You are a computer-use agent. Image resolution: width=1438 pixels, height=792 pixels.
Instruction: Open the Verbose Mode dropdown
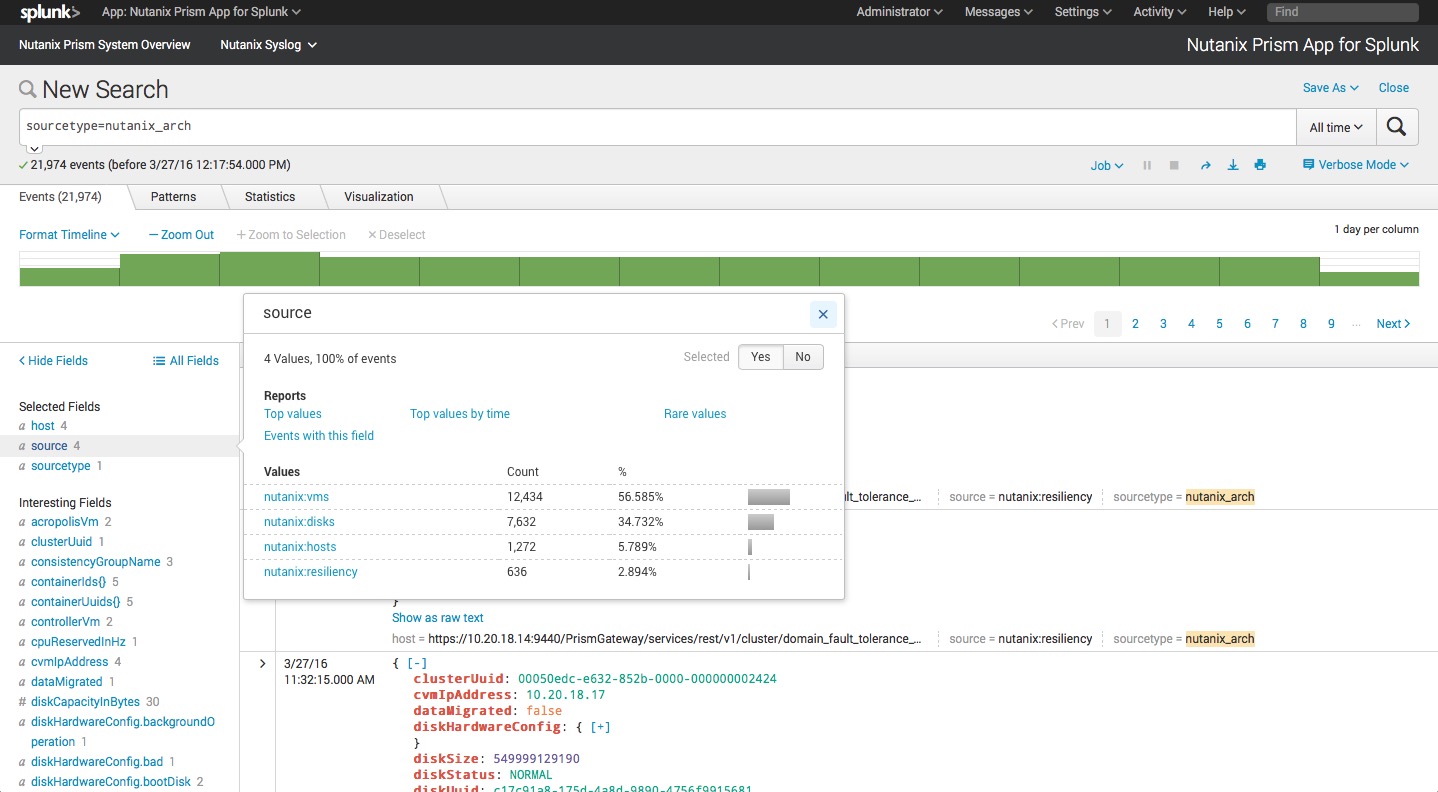[x=1355, y=165]
